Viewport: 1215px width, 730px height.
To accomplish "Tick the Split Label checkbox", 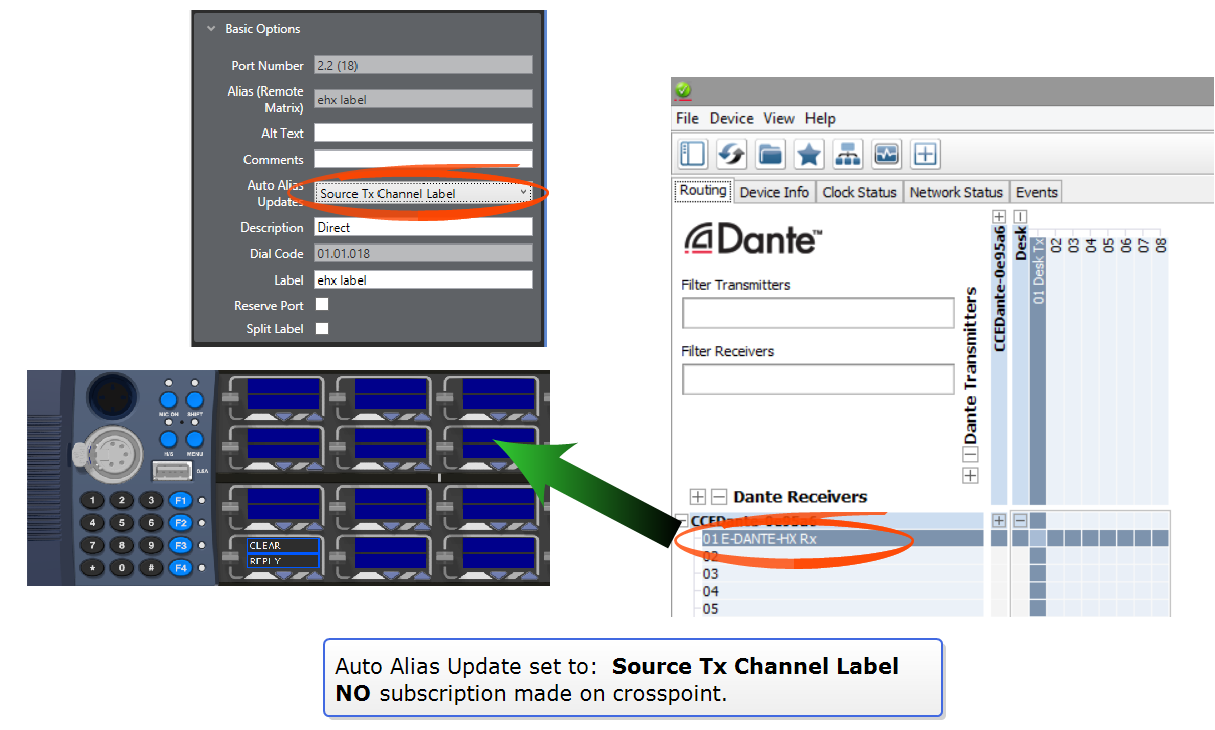I will (x=322, y=328).
